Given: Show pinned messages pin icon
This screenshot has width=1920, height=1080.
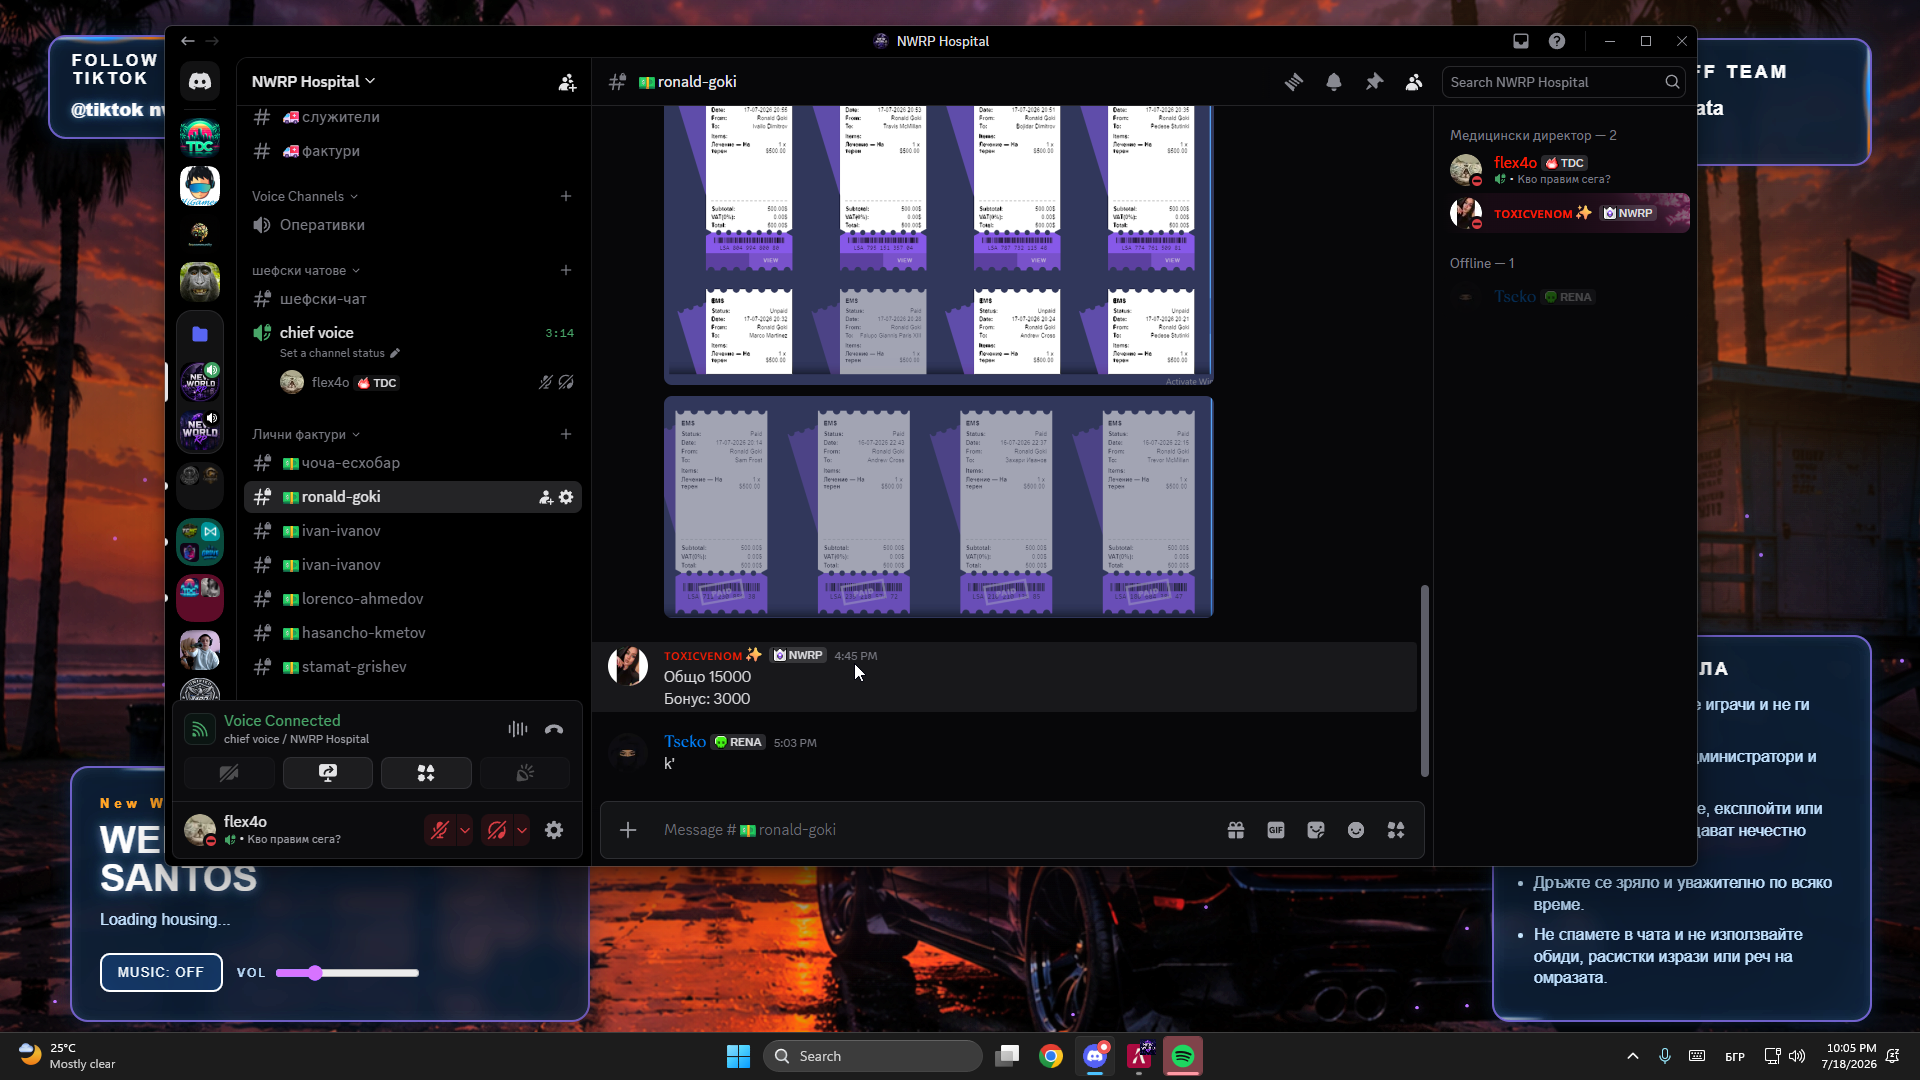Looking at the screenshot, I should pos(1374,82).
